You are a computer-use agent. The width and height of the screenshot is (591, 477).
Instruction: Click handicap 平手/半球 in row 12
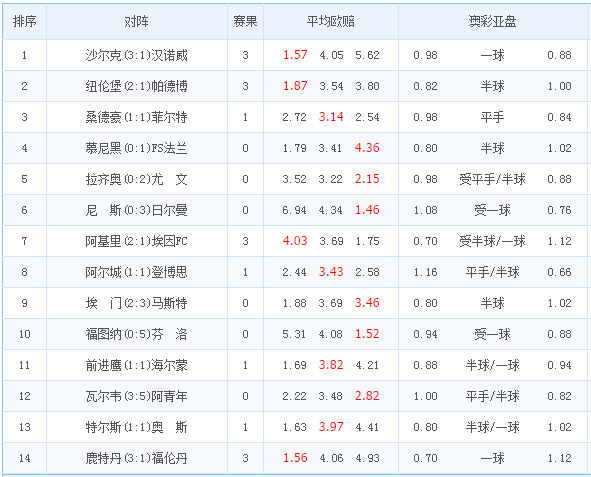coord(492,396)
